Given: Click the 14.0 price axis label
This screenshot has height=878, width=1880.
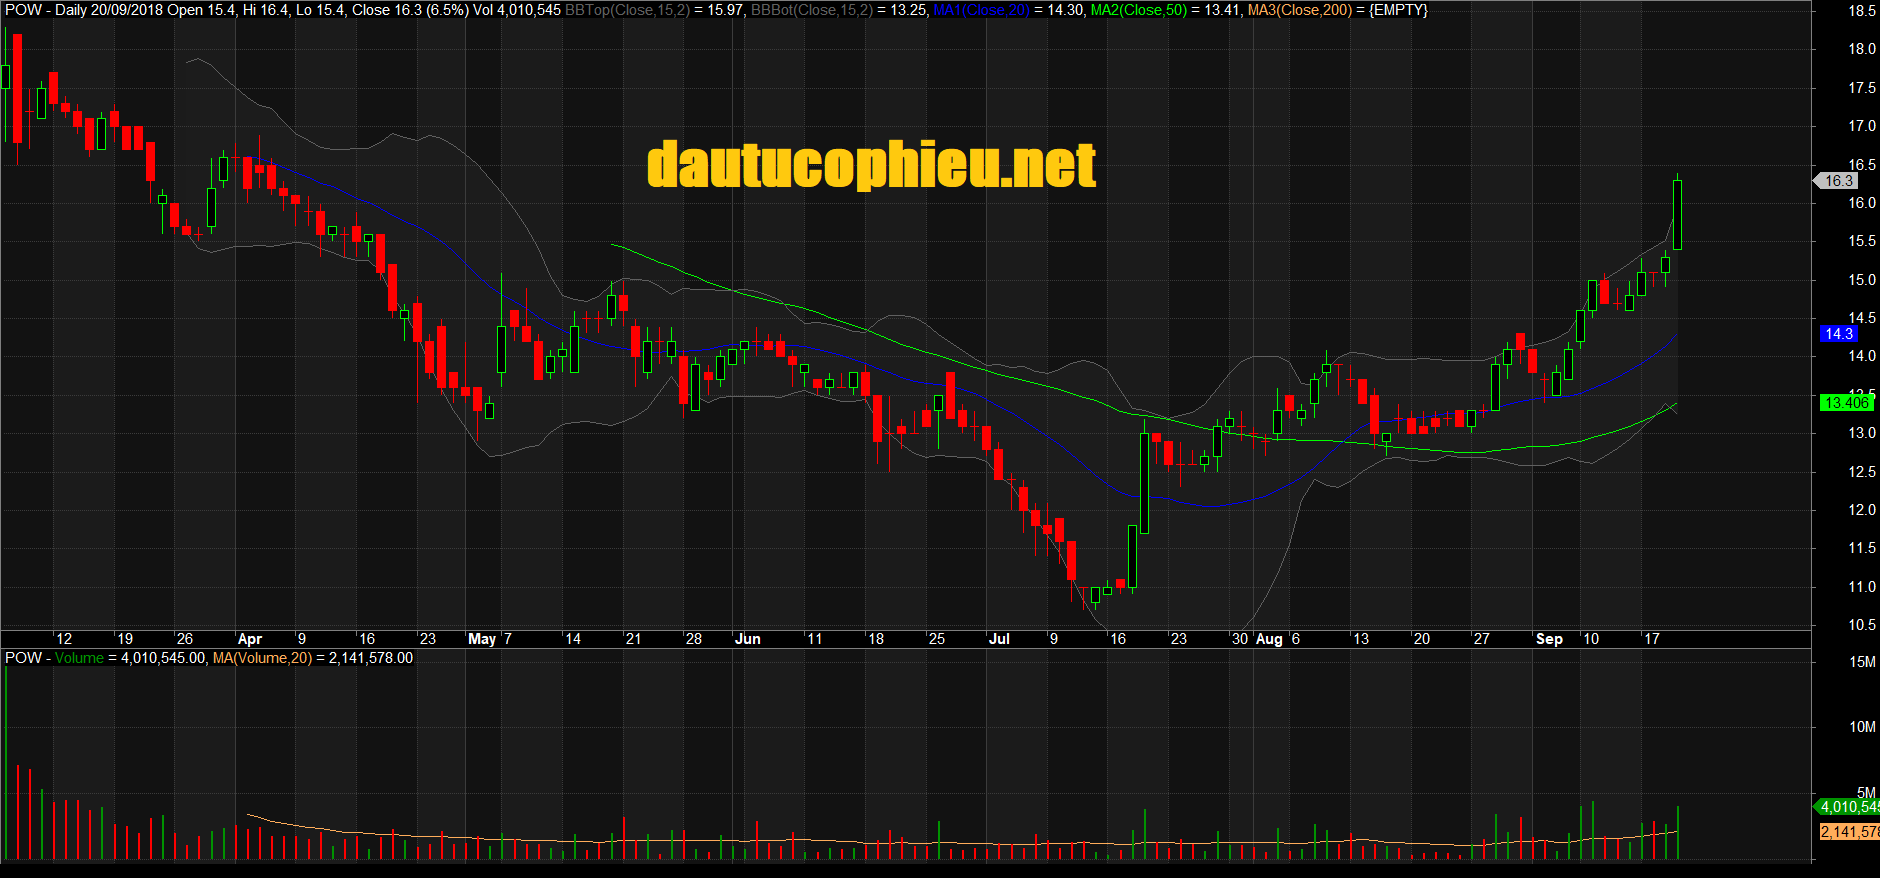Looking at the screenshot, I should (1862, 356).
